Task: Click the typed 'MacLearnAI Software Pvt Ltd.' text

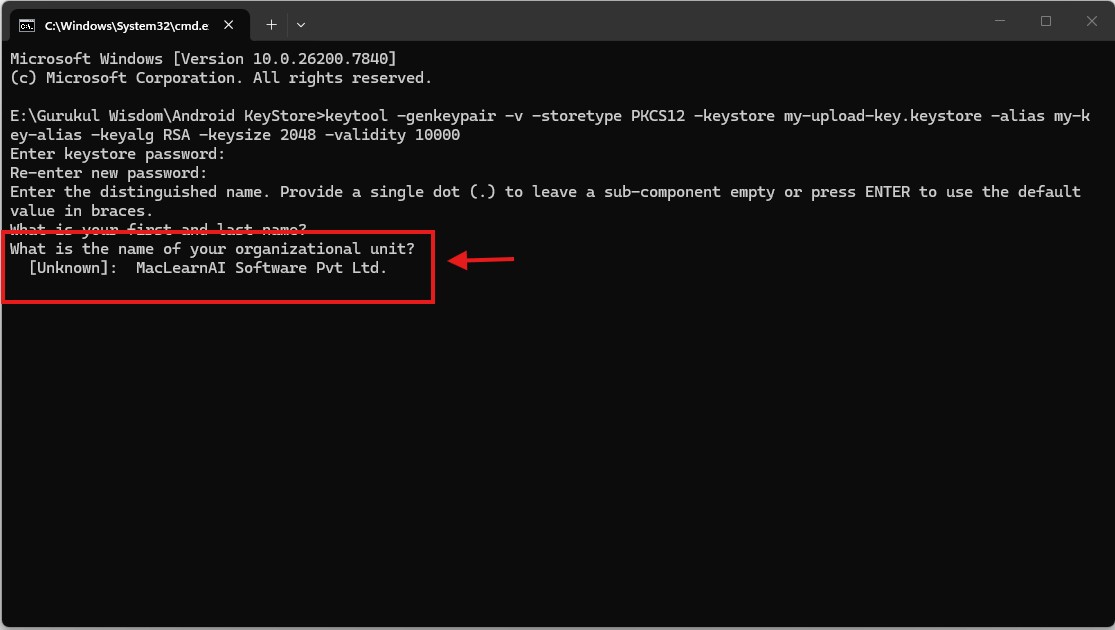Action: [x=261, y=268]
